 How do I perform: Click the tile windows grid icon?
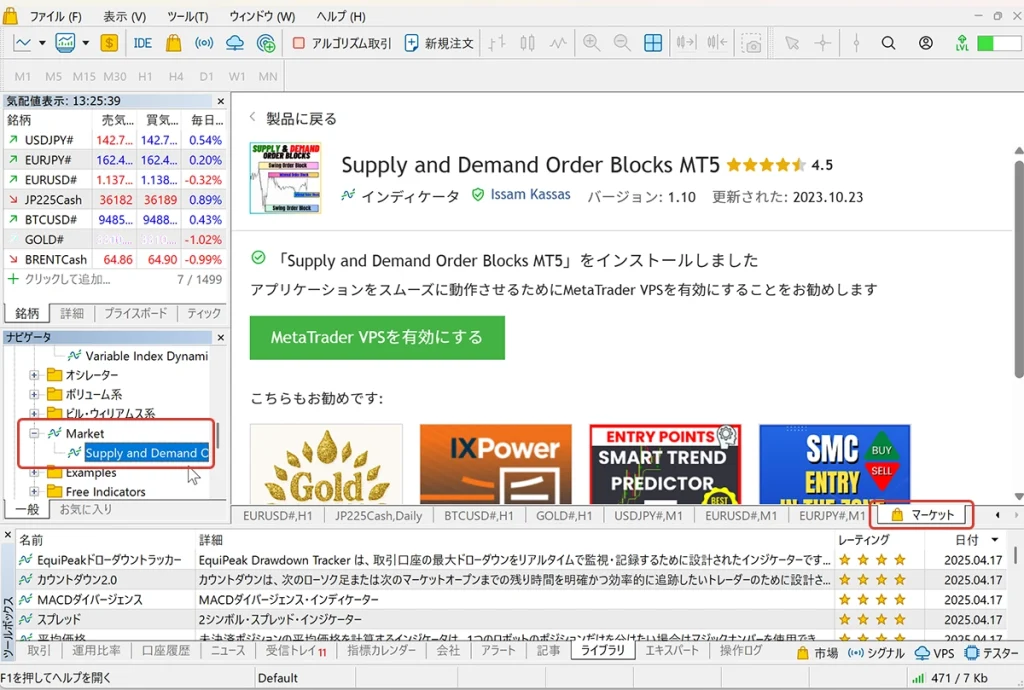pyautogui.click(x=653, y=43)
